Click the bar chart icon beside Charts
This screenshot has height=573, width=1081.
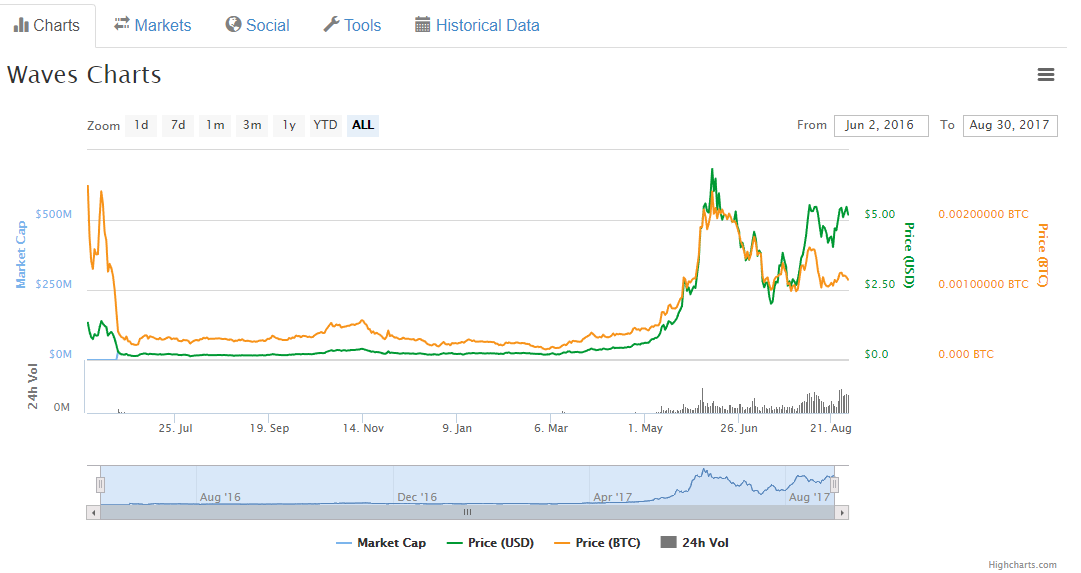(x=21, y=26)
